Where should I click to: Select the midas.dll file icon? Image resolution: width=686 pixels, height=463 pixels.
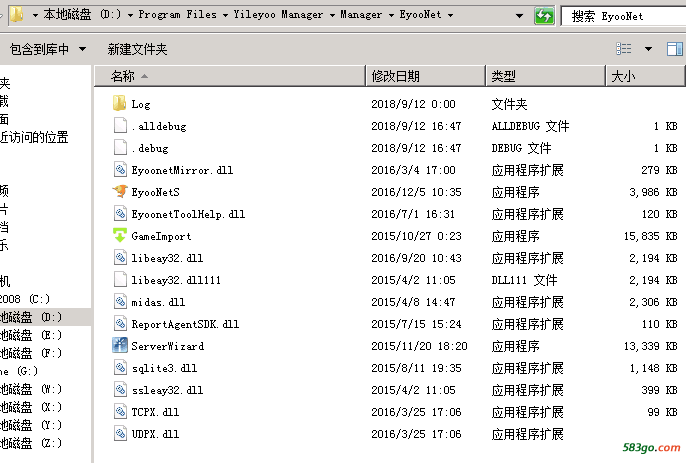[120, 302]
